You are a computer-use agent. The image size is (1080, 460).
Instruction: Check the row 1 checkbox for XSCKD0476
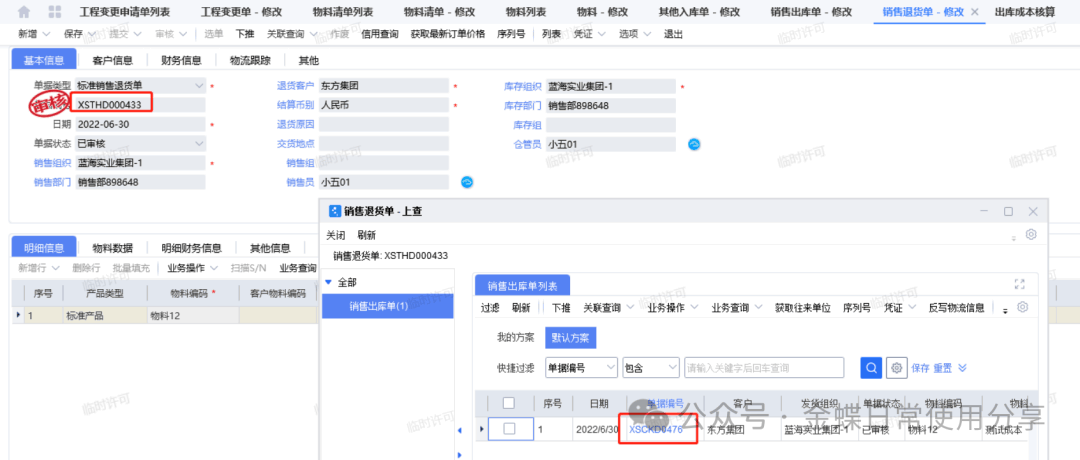tap(509, 430)
